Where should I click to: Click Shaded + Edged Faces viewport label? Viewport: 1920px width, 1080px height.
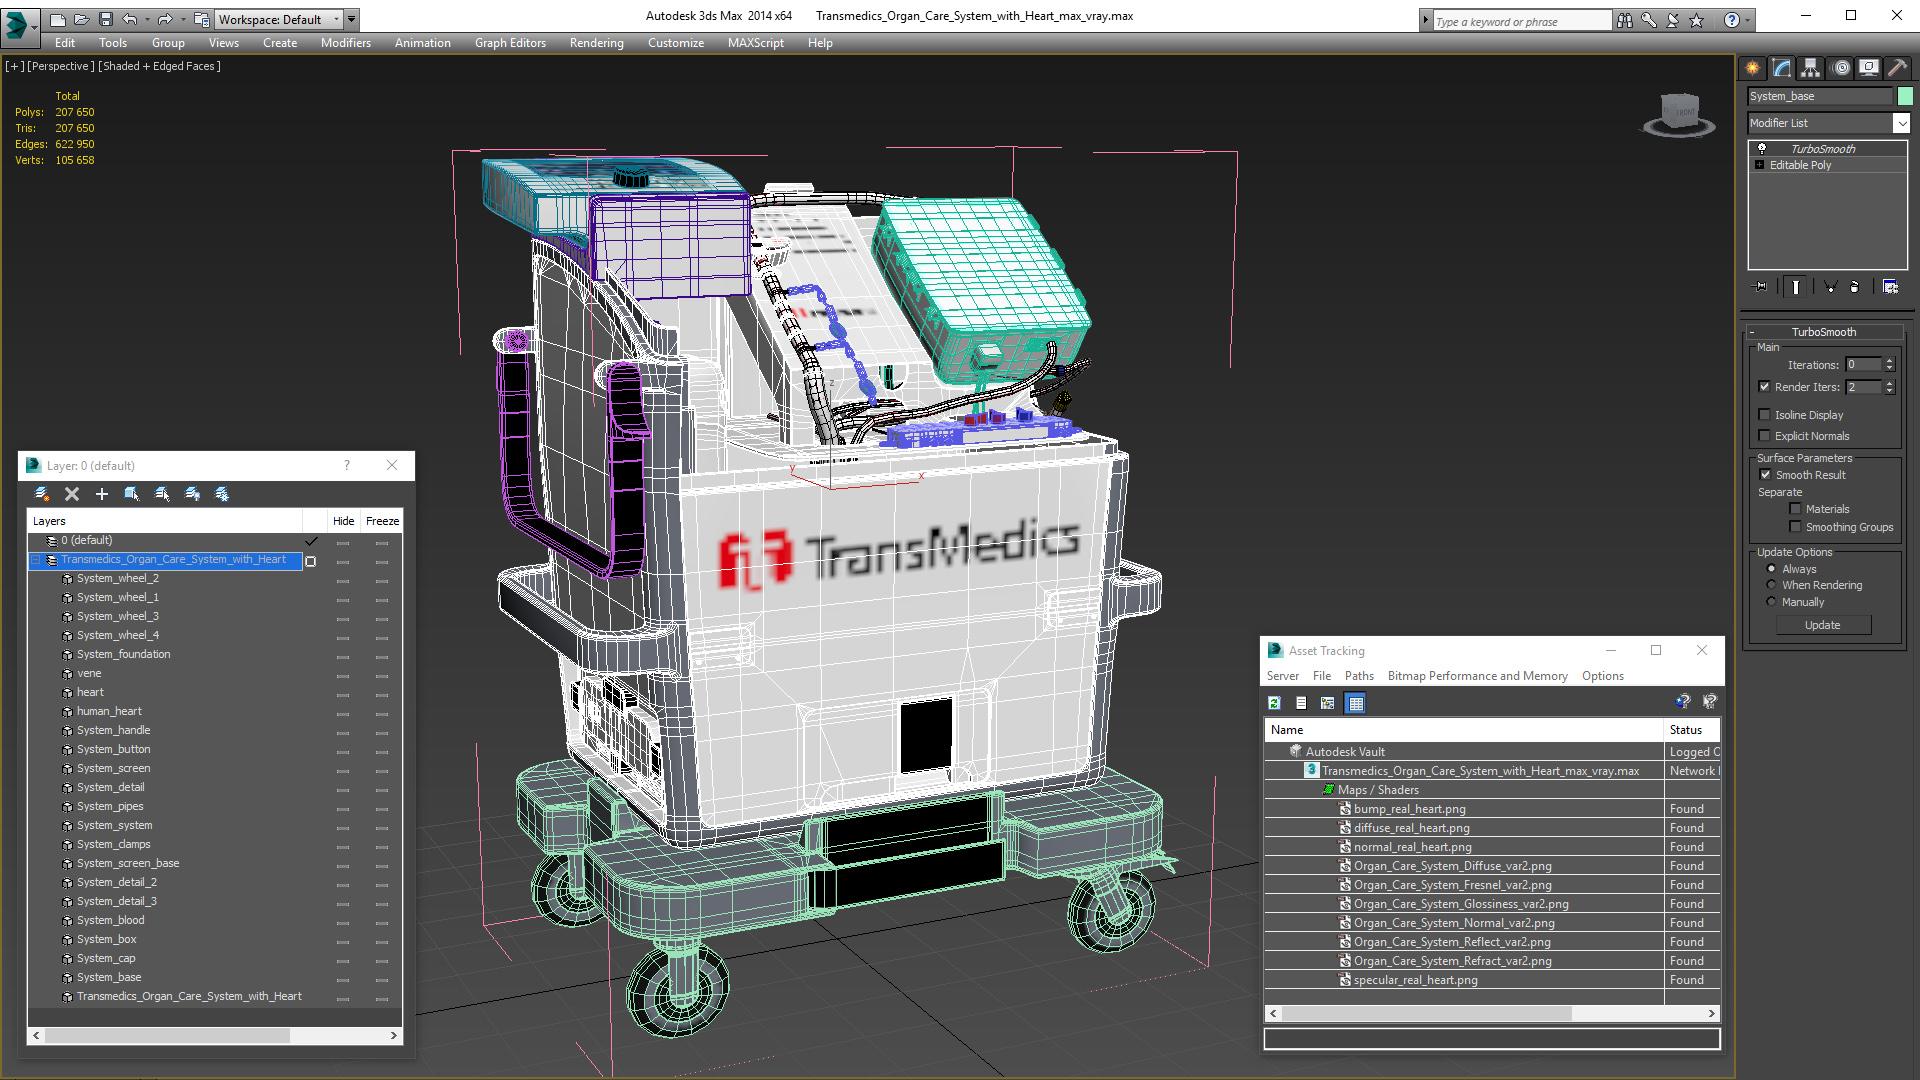(x=160, y=66)
